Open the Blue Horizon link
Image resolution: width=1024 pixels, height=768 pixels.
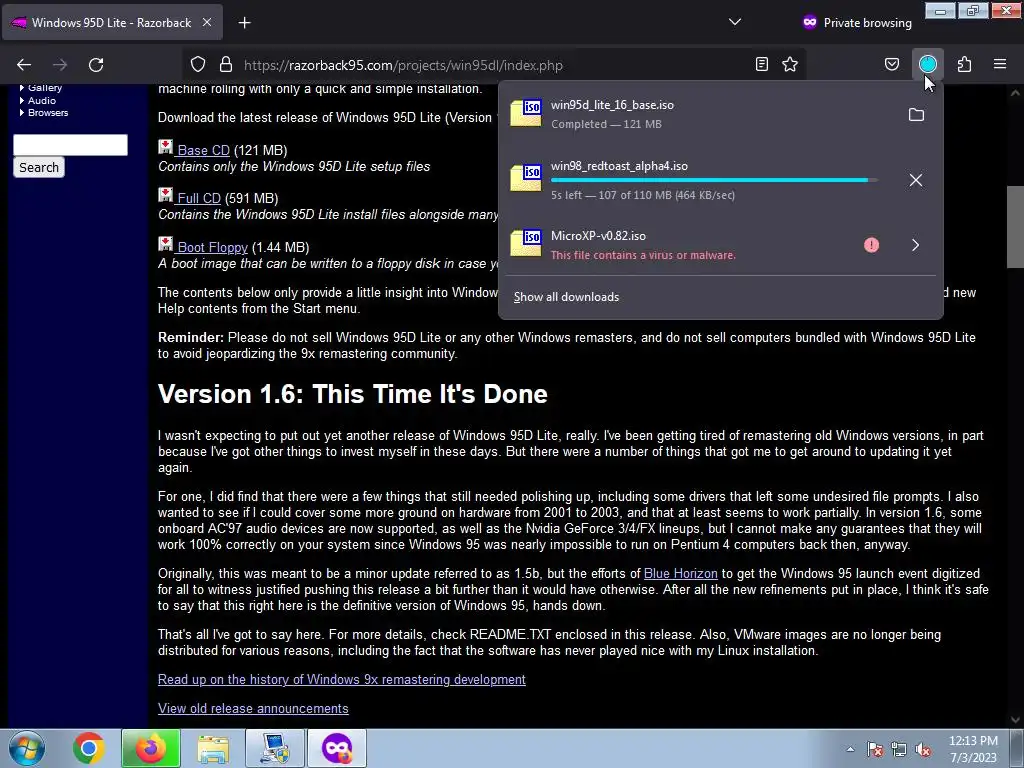pos(680,573)
